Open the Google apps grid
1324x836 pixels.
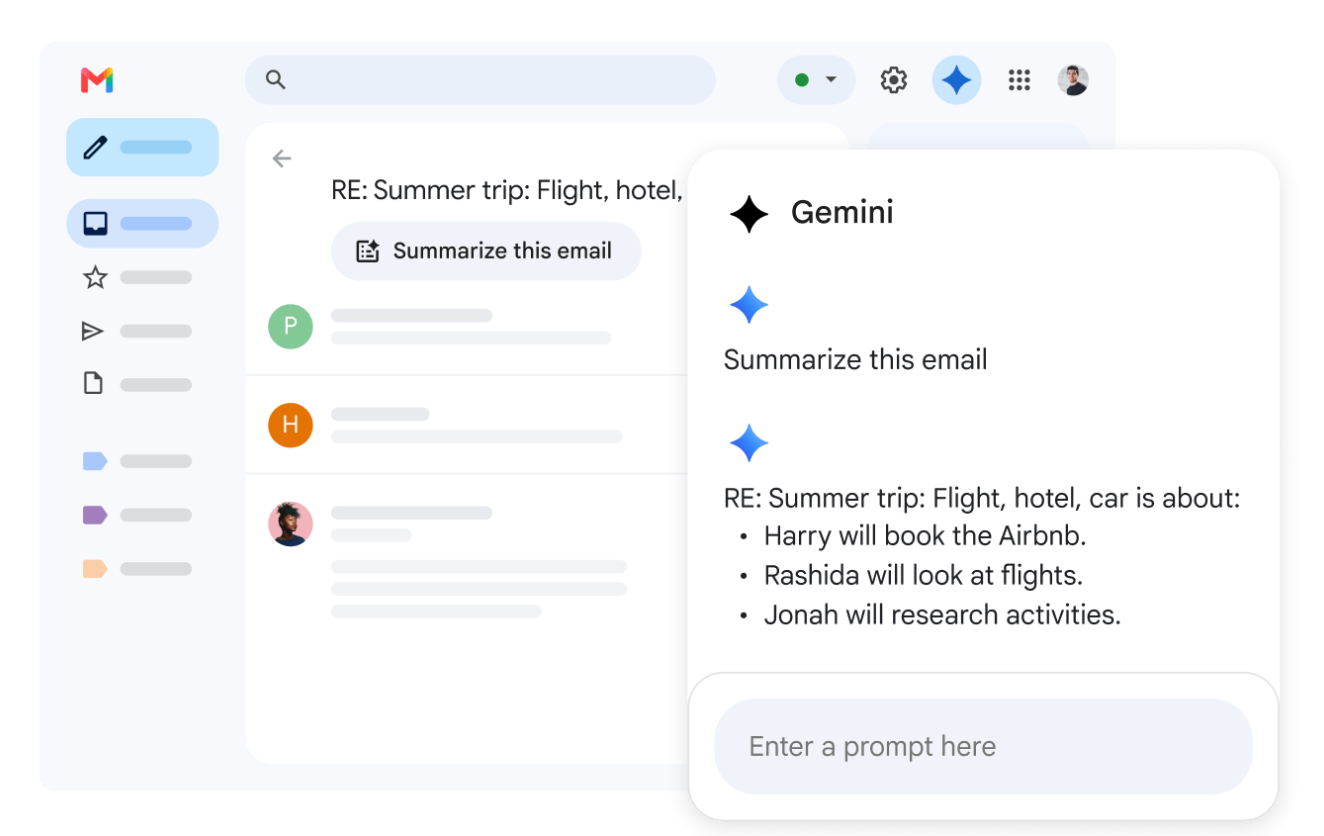pos(1019,80)
